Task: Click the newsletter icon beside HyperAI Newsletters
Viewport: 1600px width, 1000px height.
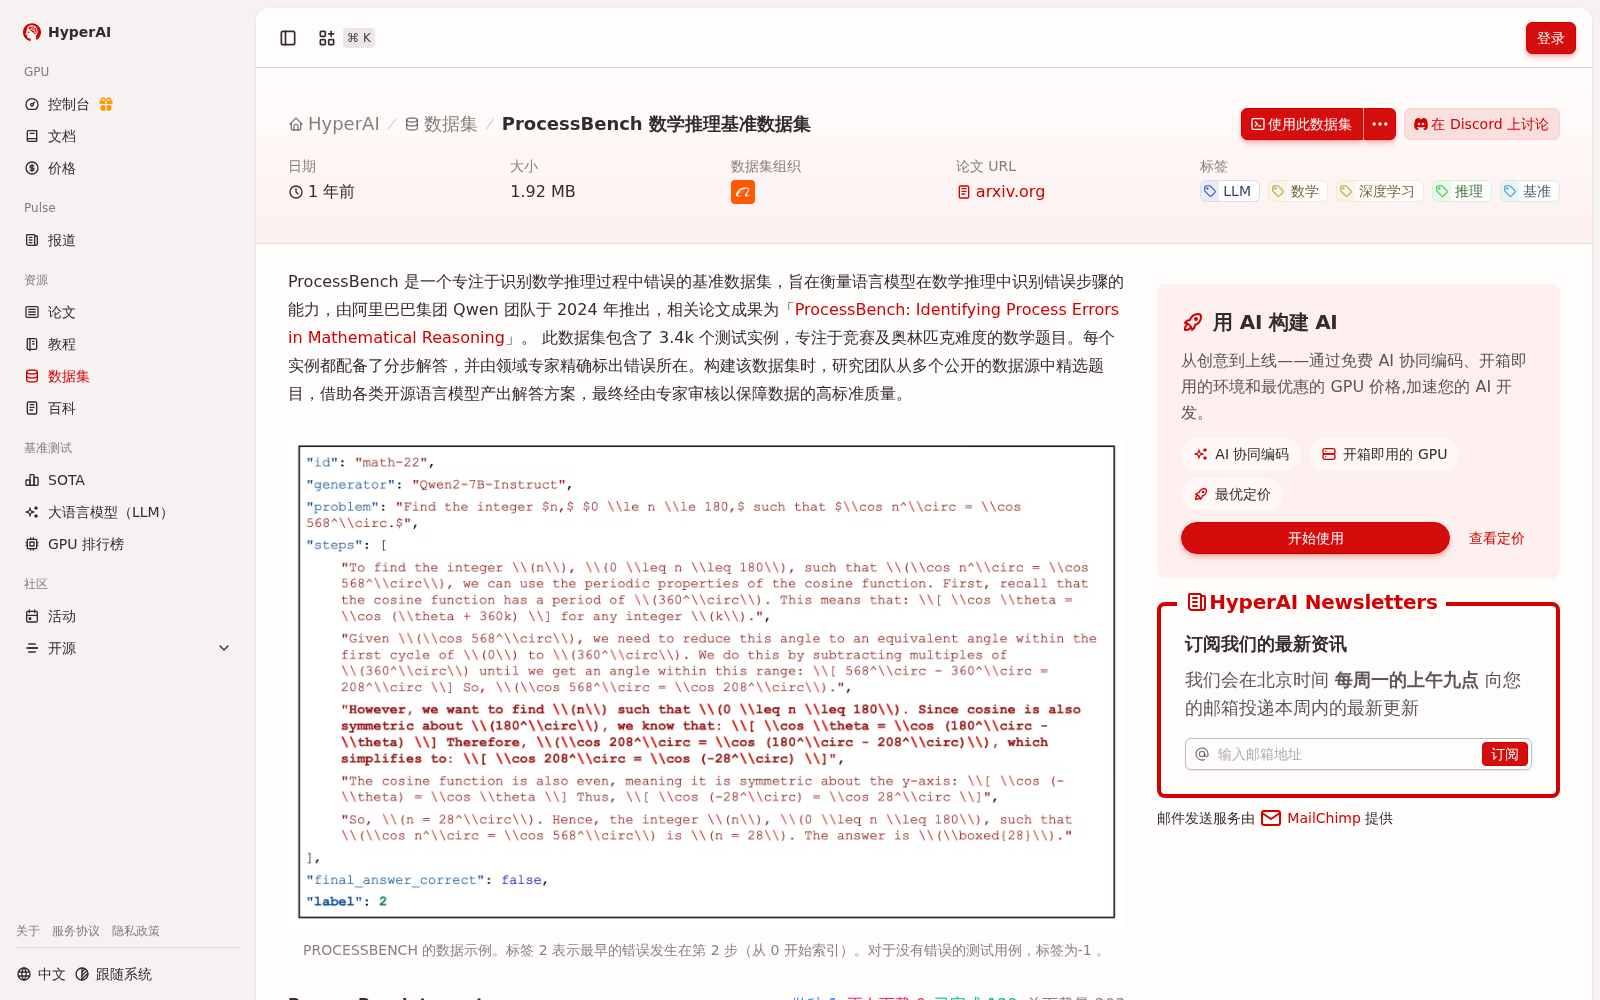Action: coord(1196,602)
